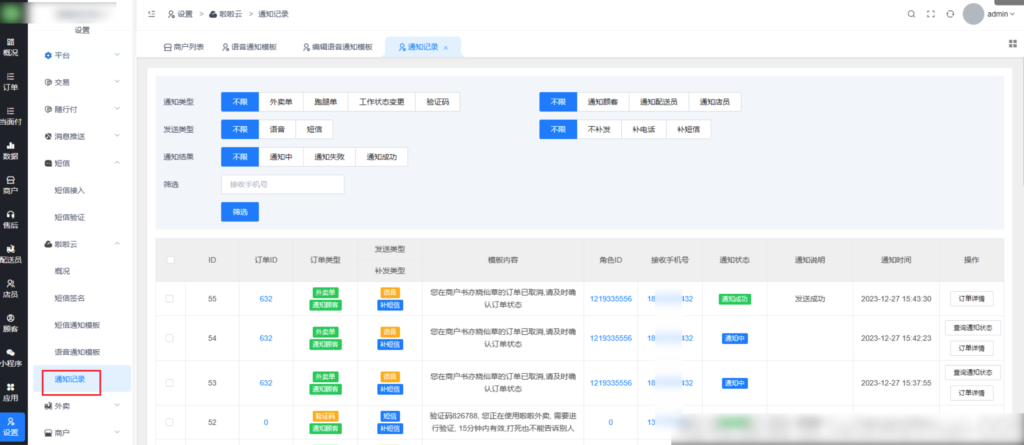The image size is (1024, 445).
Task: Tick the checkbox for row ID 52
Action: 170,422
